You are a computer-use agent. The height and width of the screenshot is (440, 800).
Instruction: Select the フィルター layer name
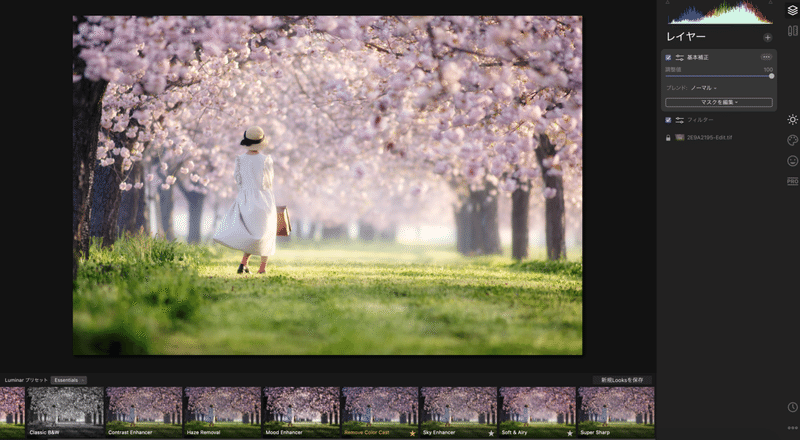click(x=700, y=120)
